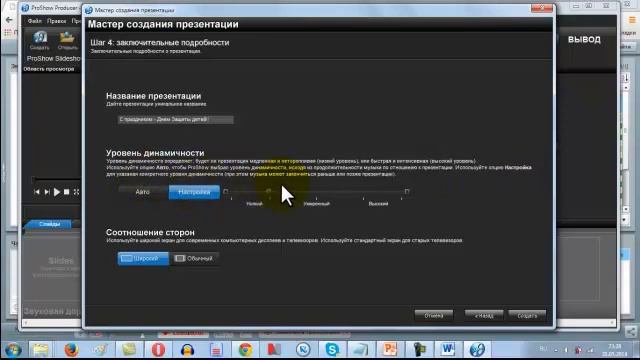This screenshot has height=360, width=640.
Task: Open File Explorer from taskbar
Action: pyautogui.click(x=41, y=350)
